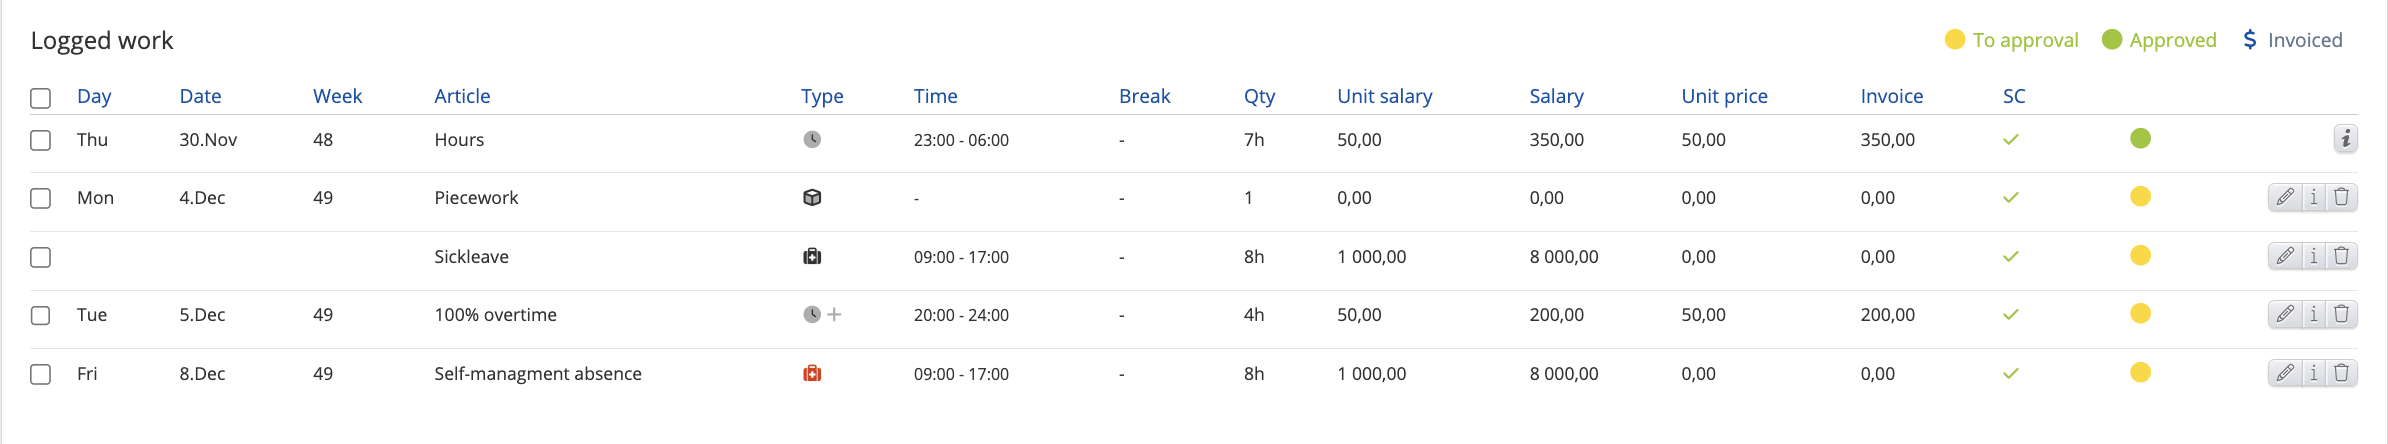Click the info icon for Thursday Hours row
This screenshot has width=2388, height=444.
pyautogui.click(x=2345, y=139)
